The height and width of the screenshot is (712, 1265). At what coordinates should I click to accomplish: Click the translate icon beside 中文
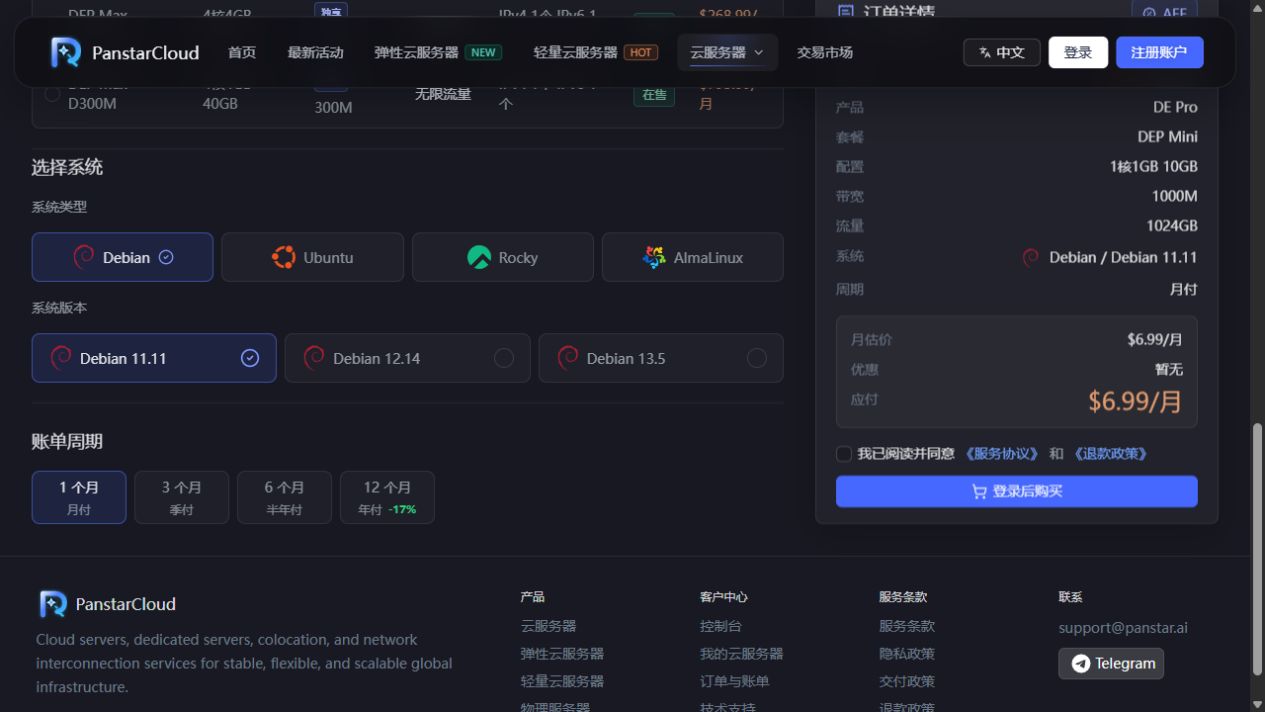(x=985, y=52)
